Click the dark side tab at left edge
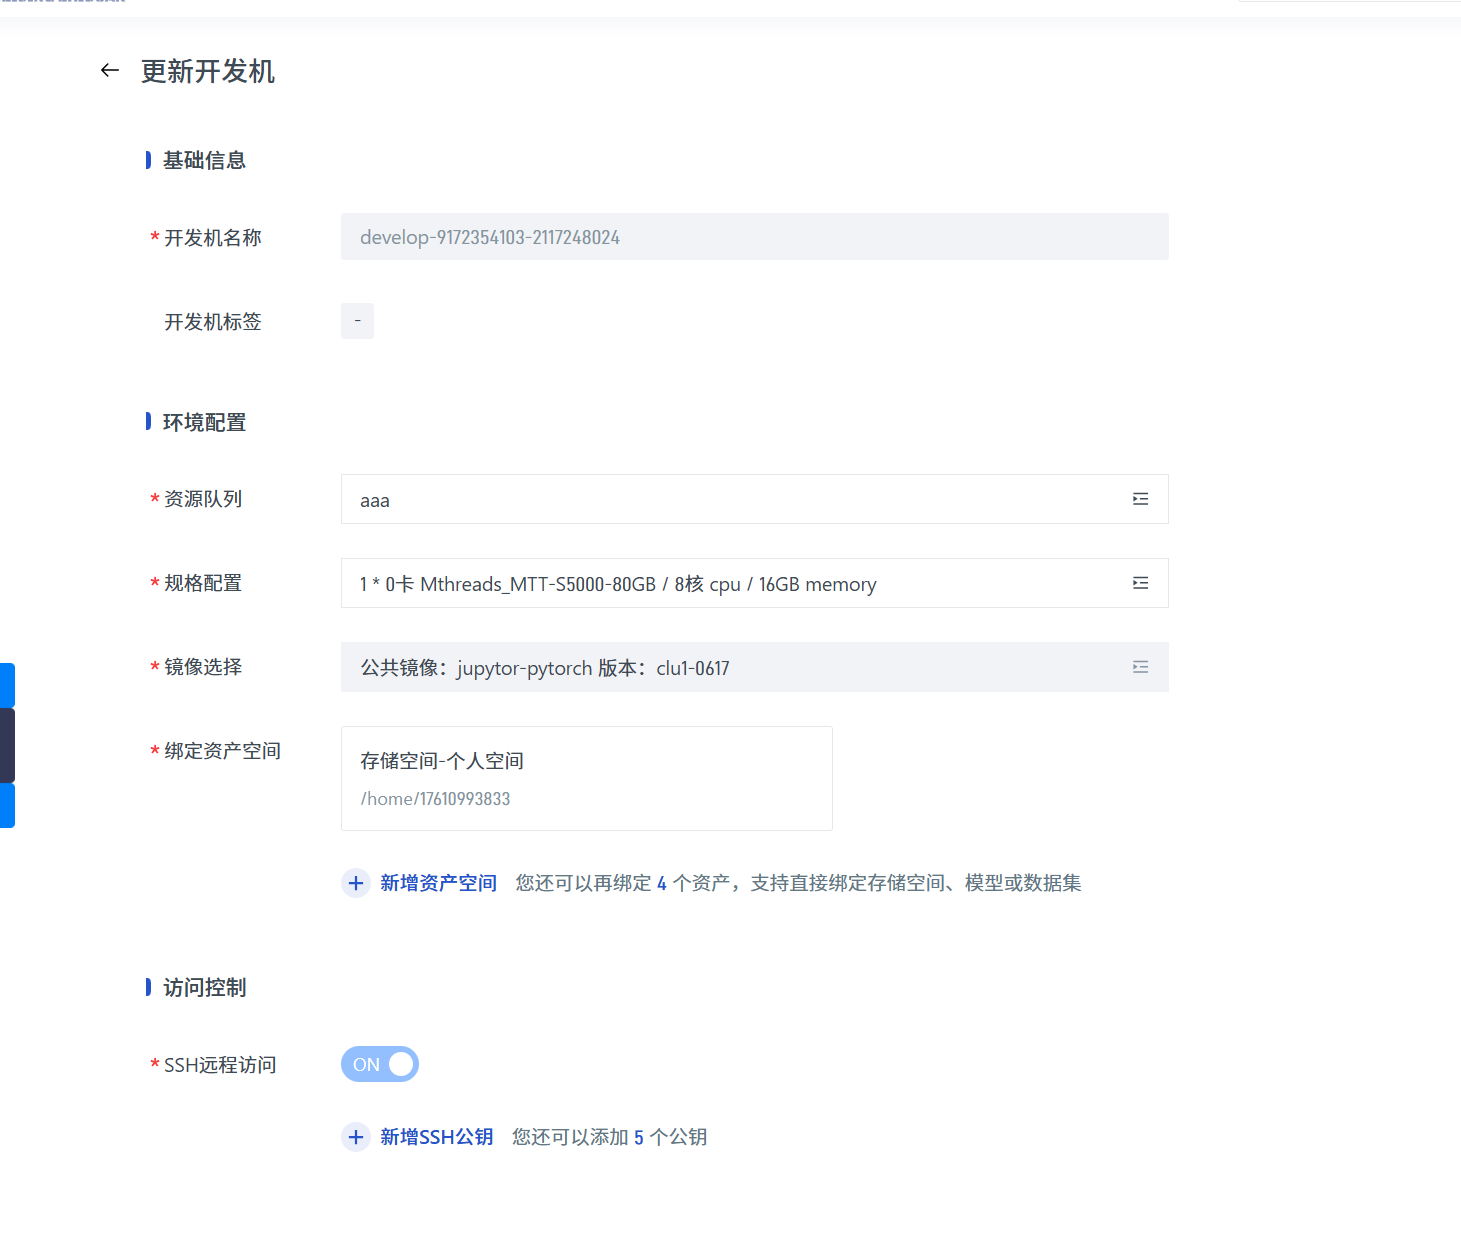The height and width of the screenshot is (1233, 1461). coord(7,746)
